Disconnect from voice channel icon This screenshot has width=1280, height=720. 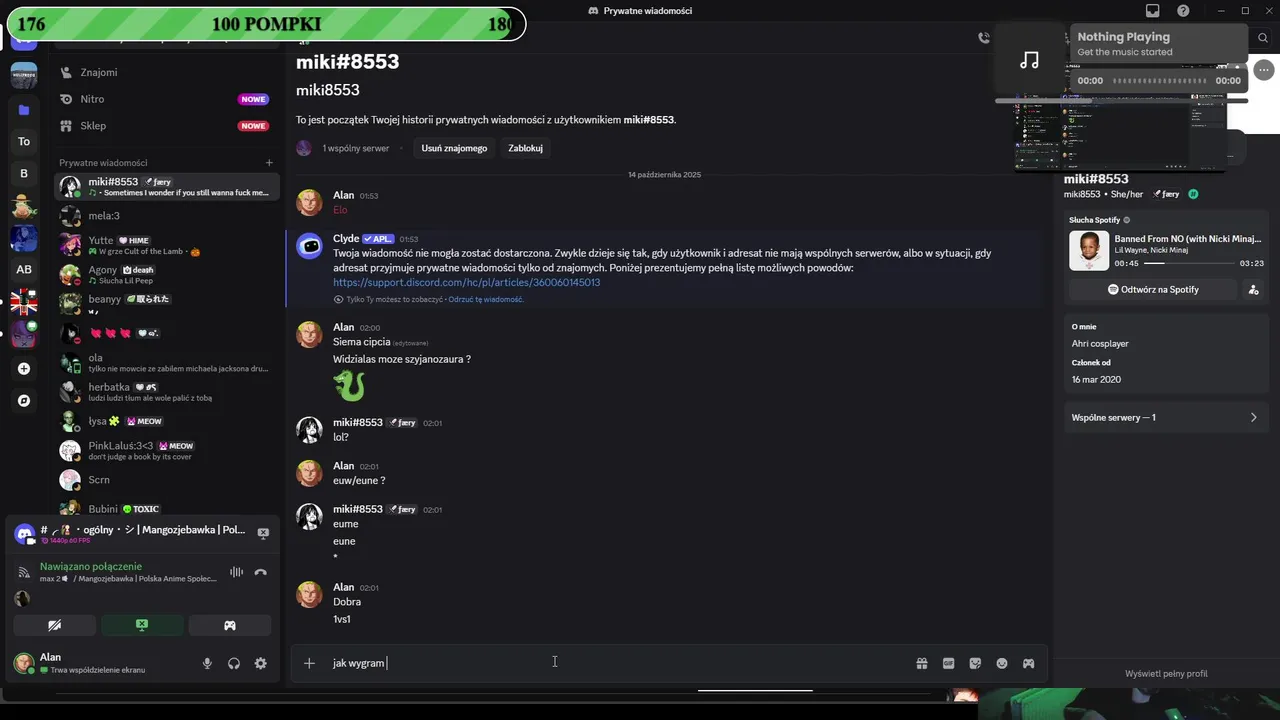click(x=261, y=573)
